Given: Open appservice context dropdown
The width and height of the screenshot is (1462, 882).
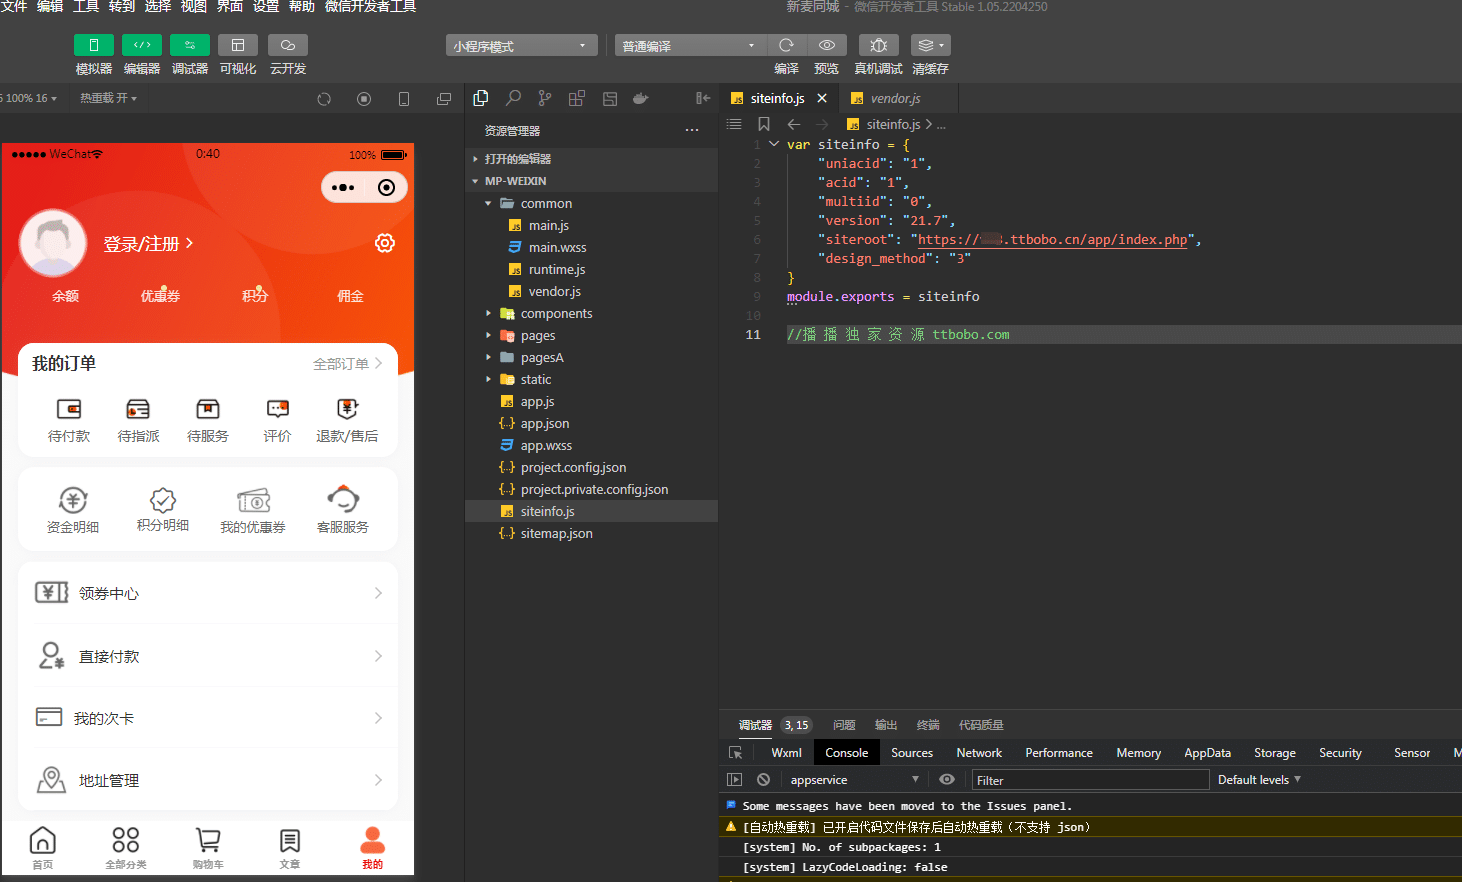Looking at the screenshot, I should (854, 780).
